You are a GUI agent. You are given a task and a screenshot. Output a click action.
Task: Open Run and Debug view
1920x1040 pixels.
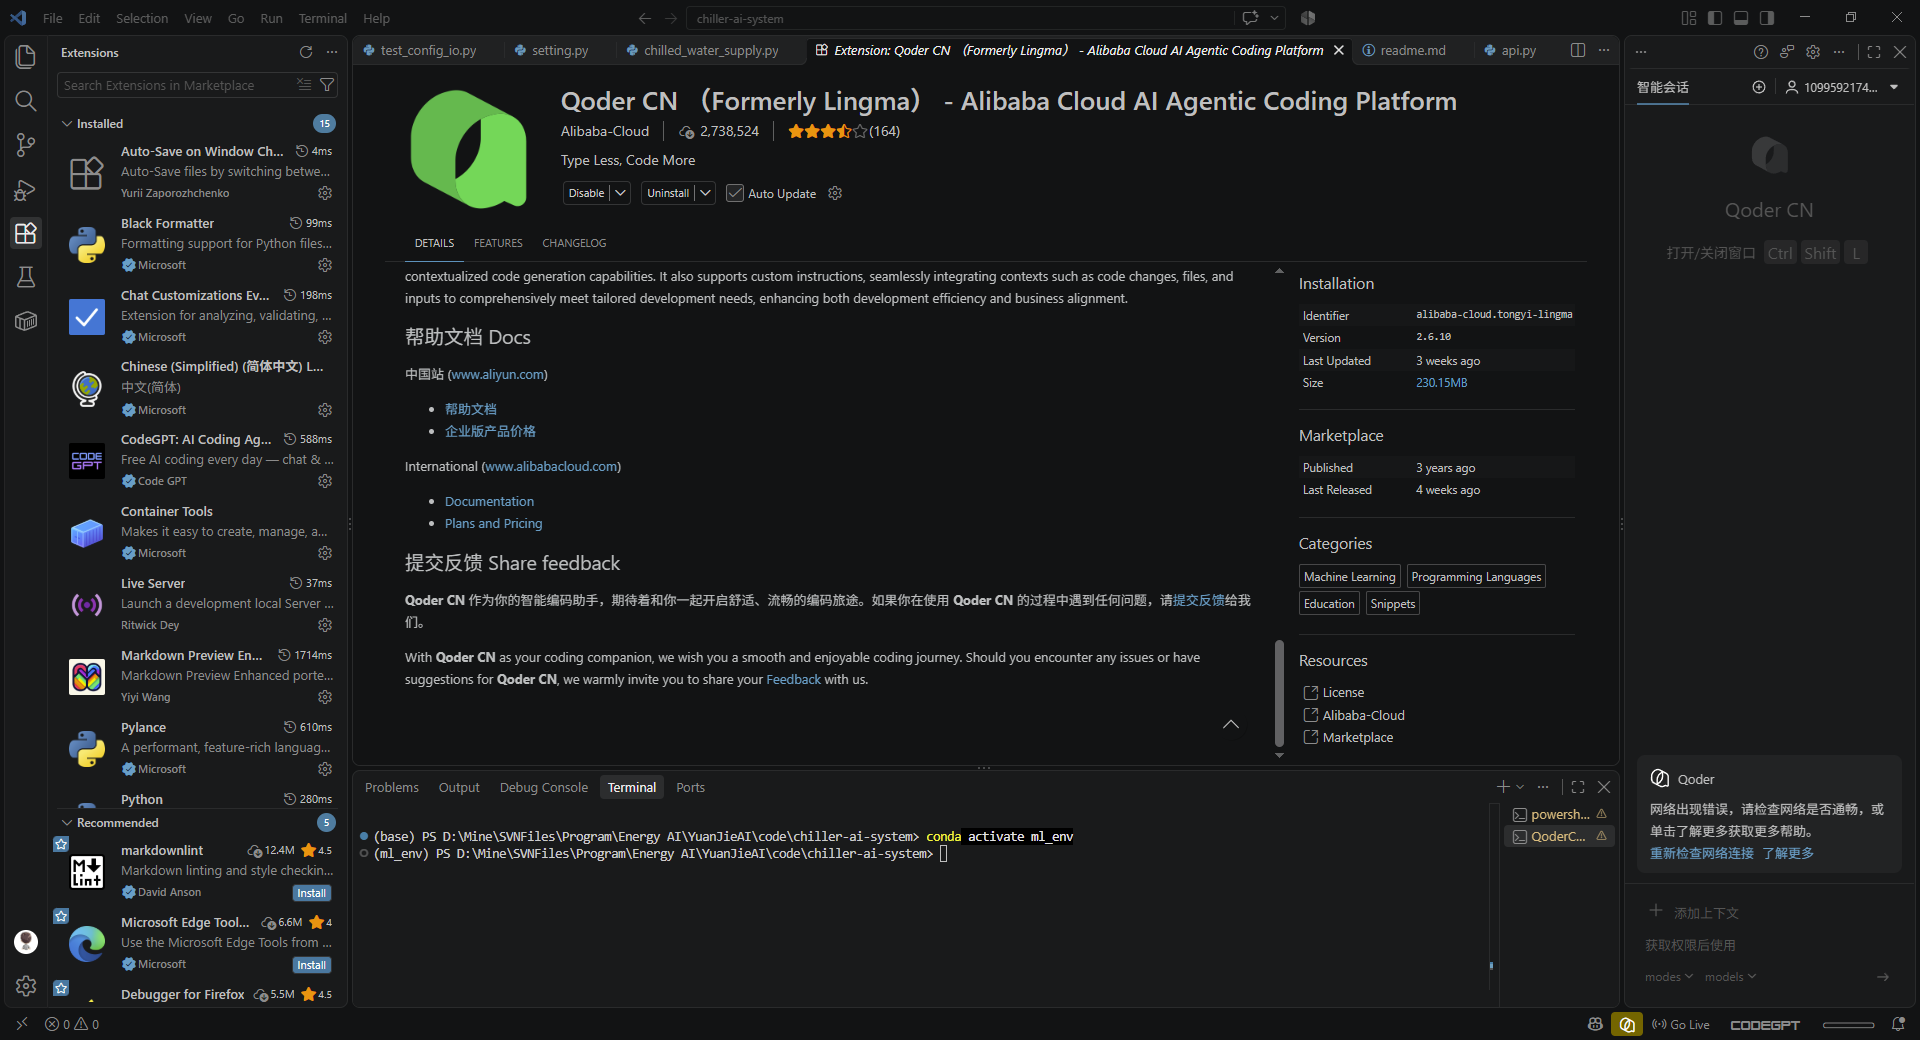click(26, 189)
